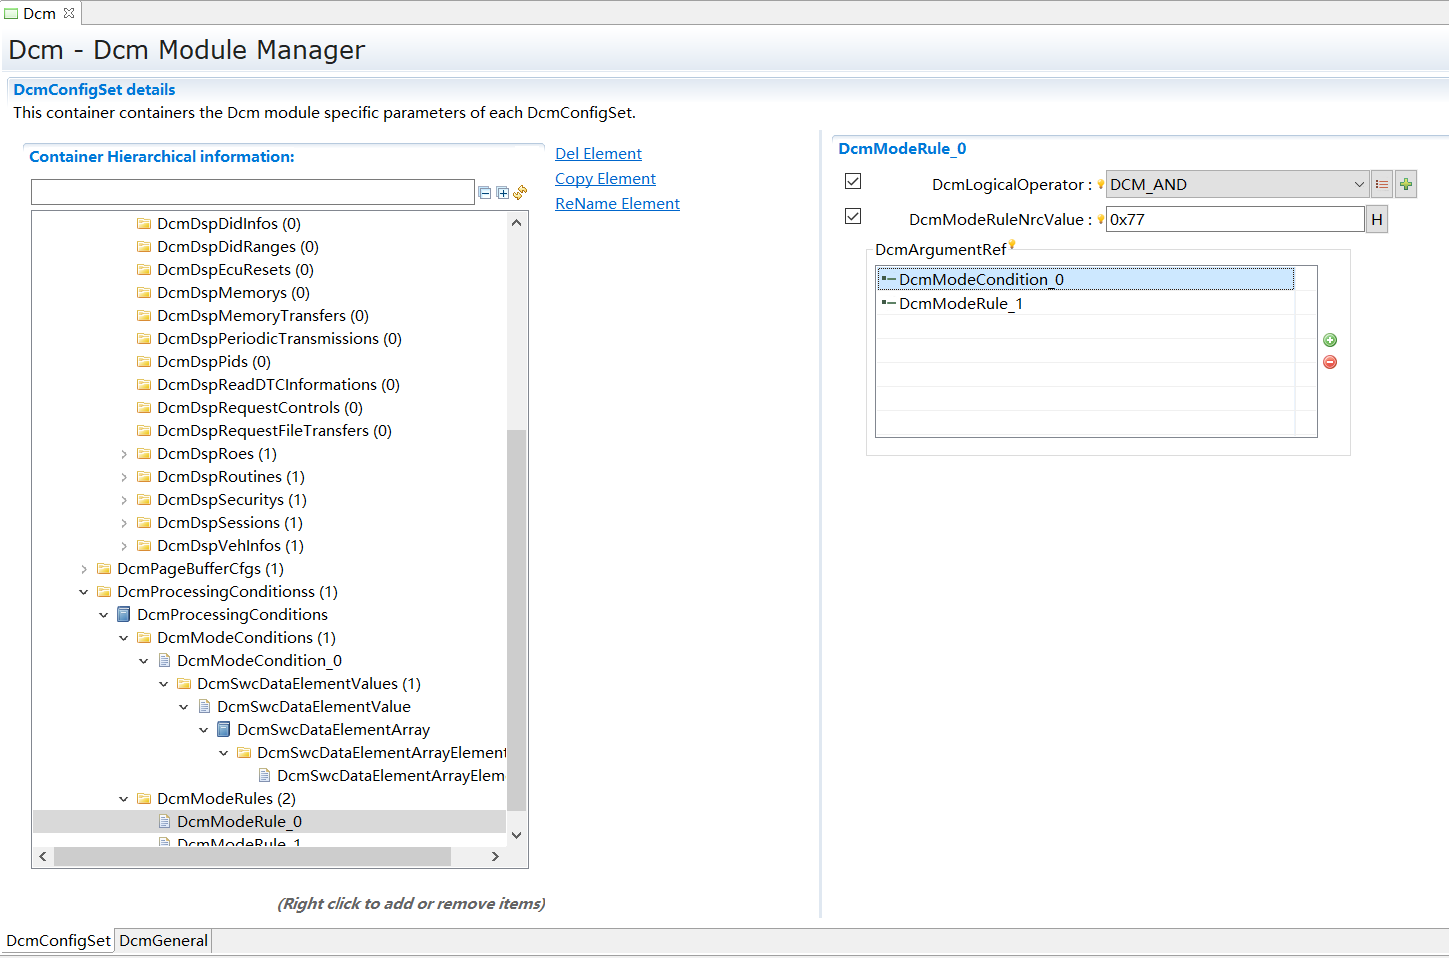The image size is (1449, 958).
Task: Toggle the DcmLogicalOperator checkbox
Action: tap(853, 181)
